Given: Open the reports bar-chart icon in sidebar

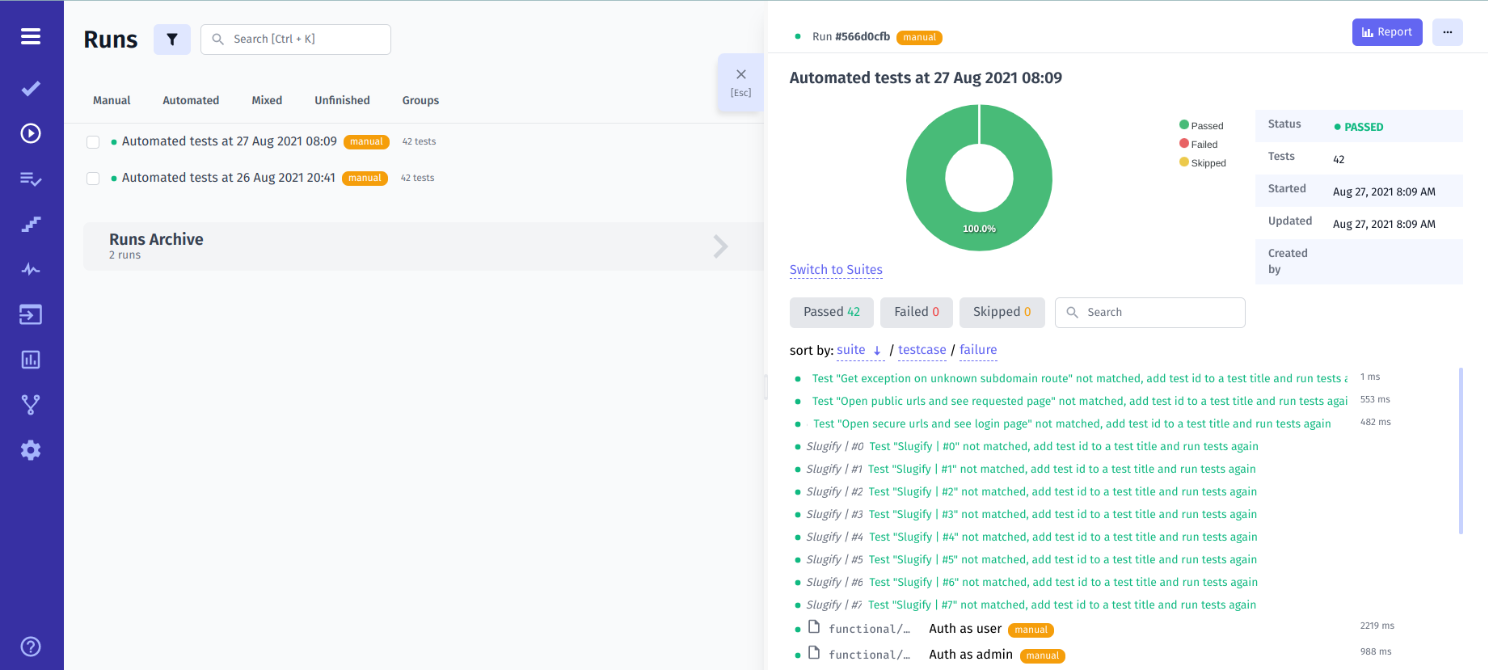Looking at the screenshot, I should click(30, 358).
